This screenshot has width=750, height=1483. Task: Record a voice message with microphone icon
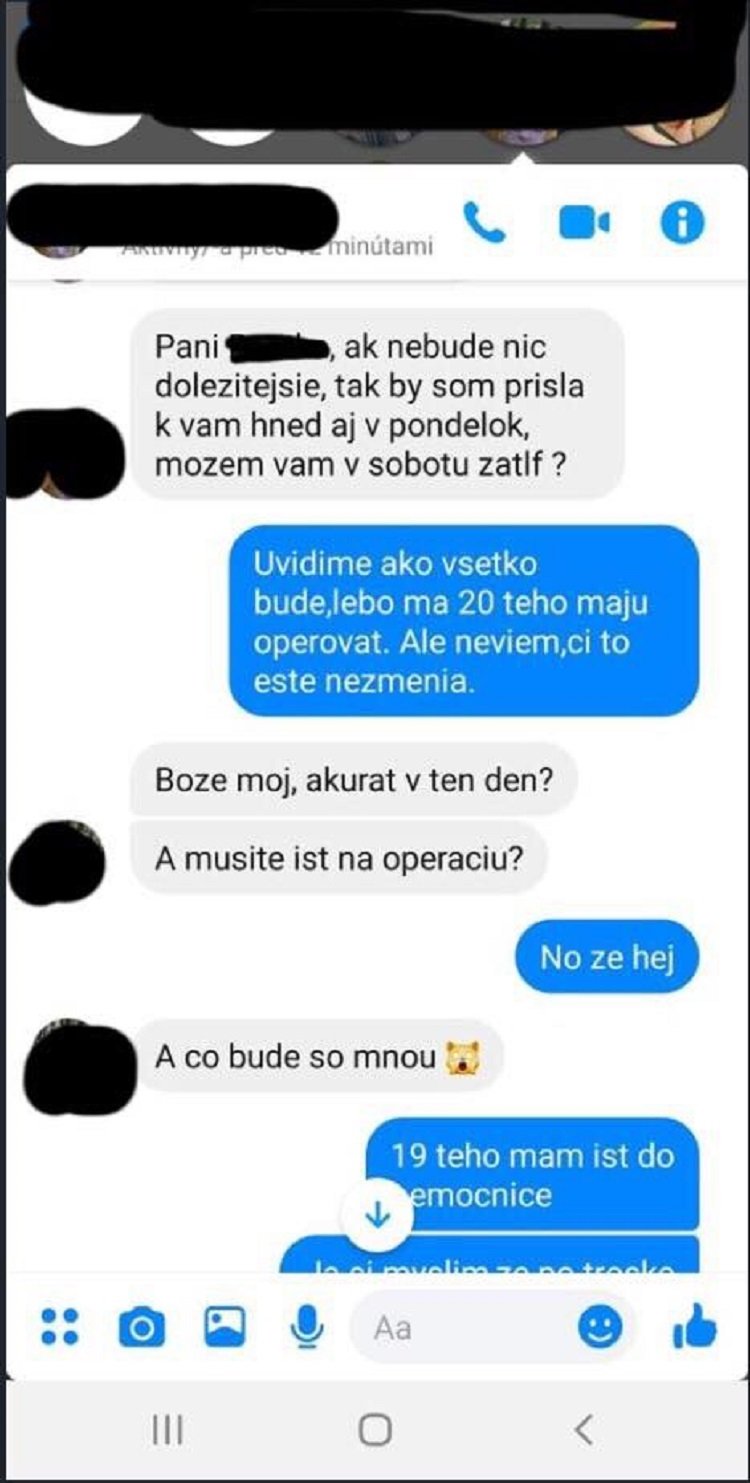click(307, 1327)
